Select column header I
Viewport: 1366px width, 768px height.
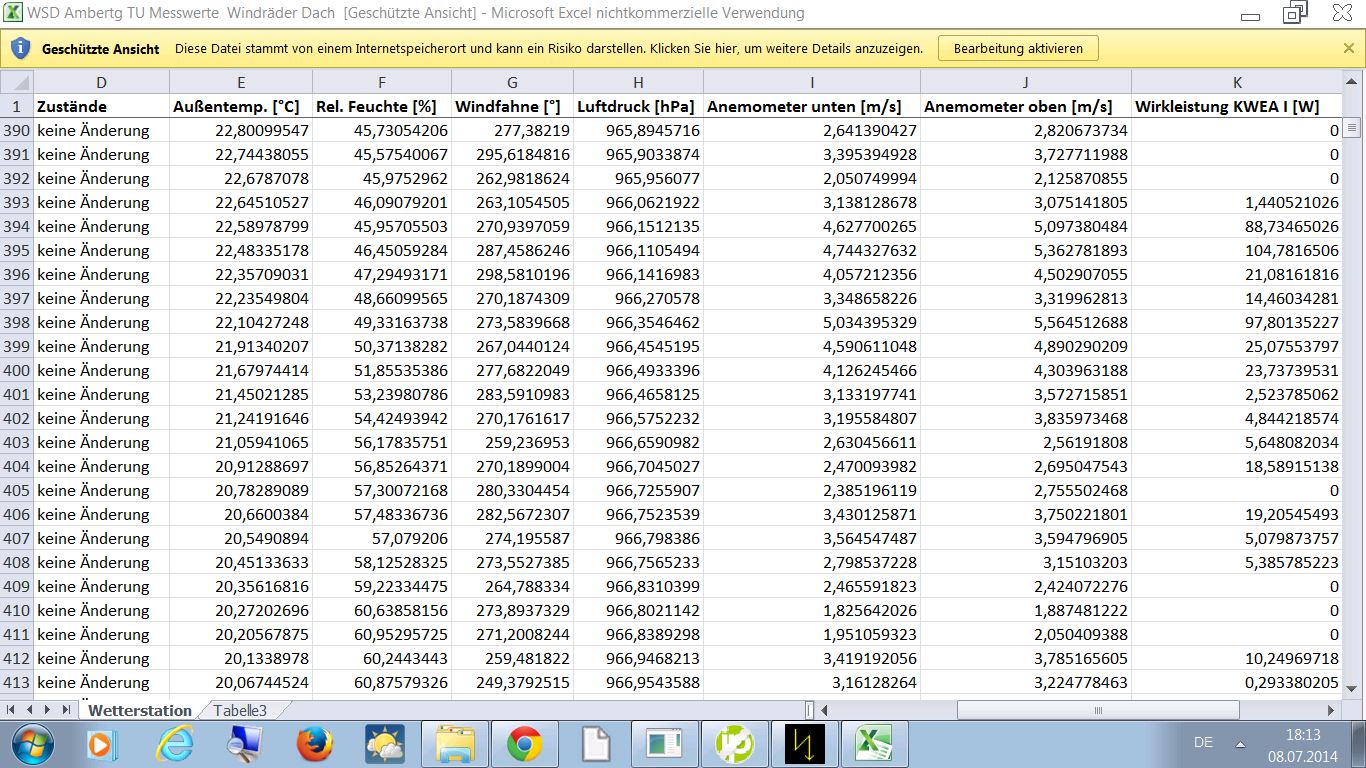[811, 82]
